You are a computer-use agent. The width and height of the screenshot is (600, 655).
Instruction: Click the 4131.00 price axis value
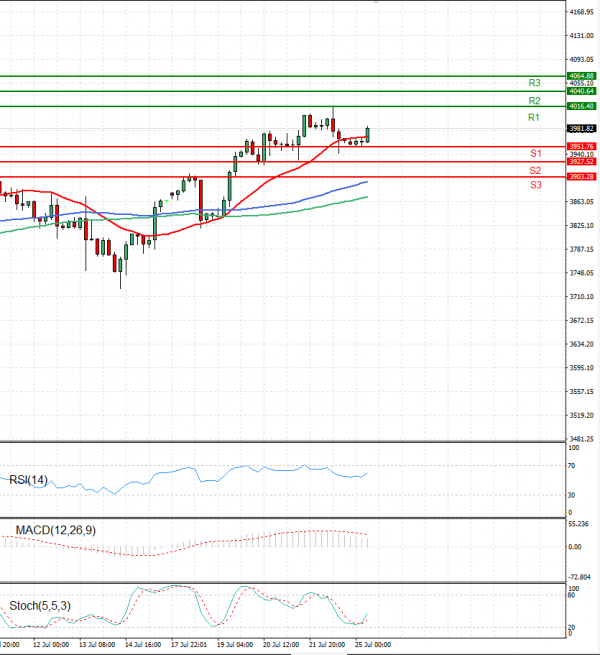[582, 36]
